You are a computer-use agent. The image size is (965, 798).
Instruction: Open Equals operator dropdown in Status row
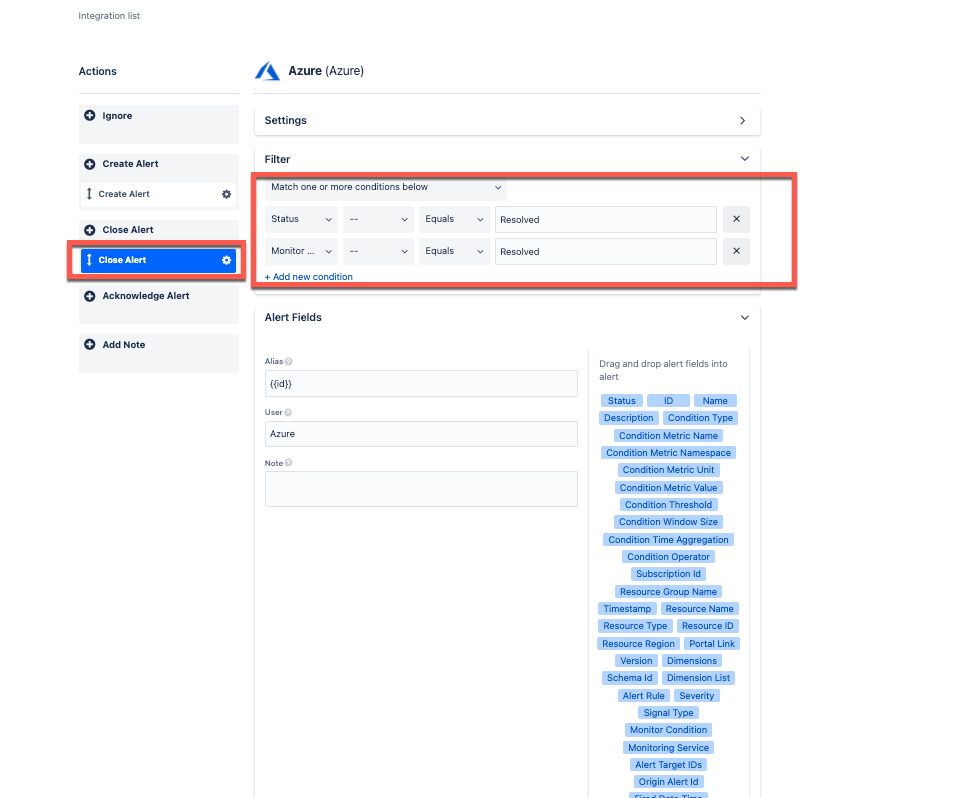point(454,219)
